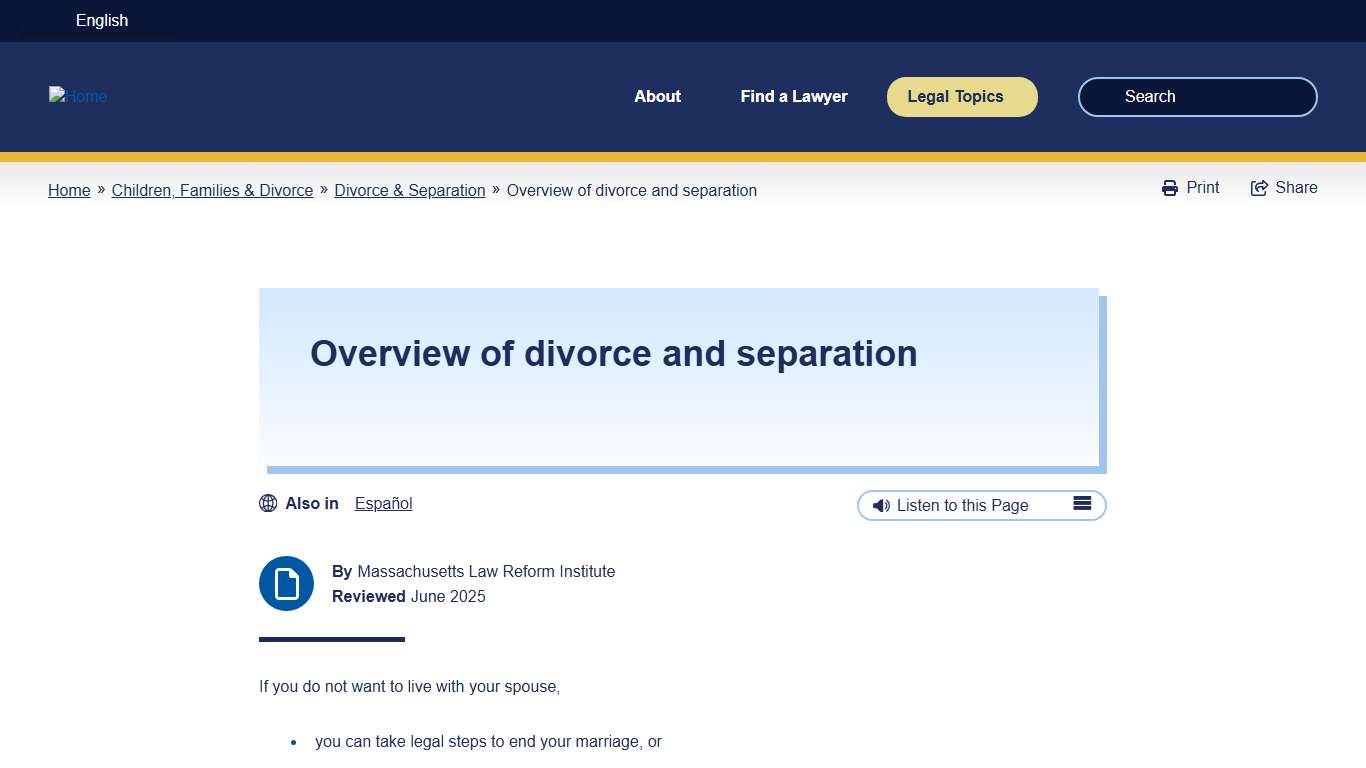Image resolution: width=1366 pixels, height=768 pixels.
Task: Click the breadcrumb separator chevron icon
Action: point(99,189)
